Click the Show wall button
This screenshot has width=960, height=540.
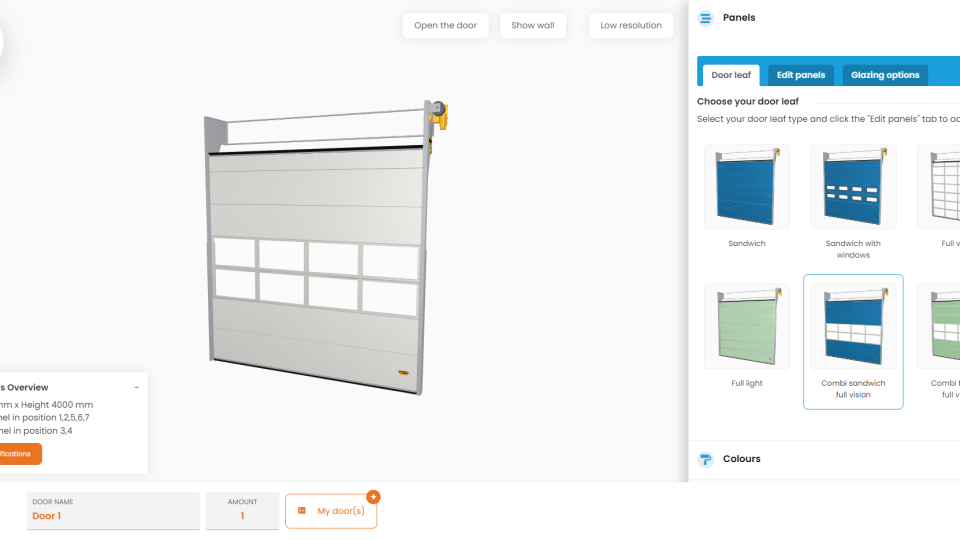point(533,26)
